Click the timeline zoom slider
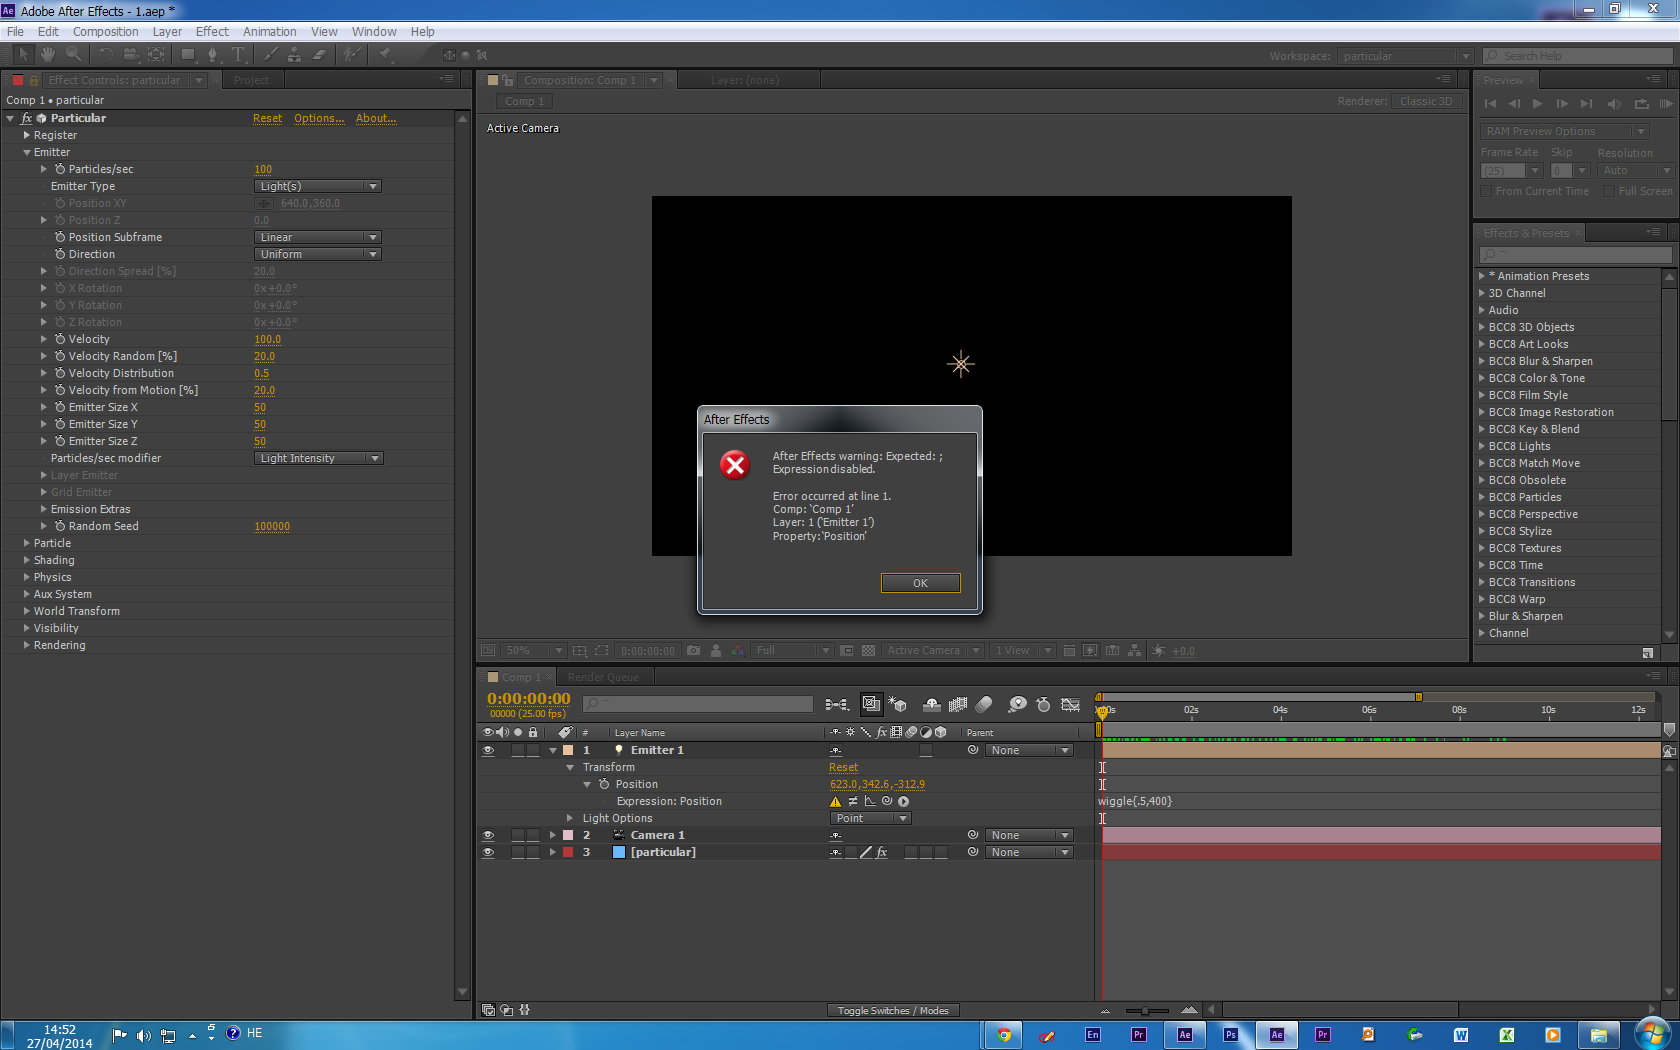The height and width of the screenshot is (1050, 1680). click(1146, 1011)
